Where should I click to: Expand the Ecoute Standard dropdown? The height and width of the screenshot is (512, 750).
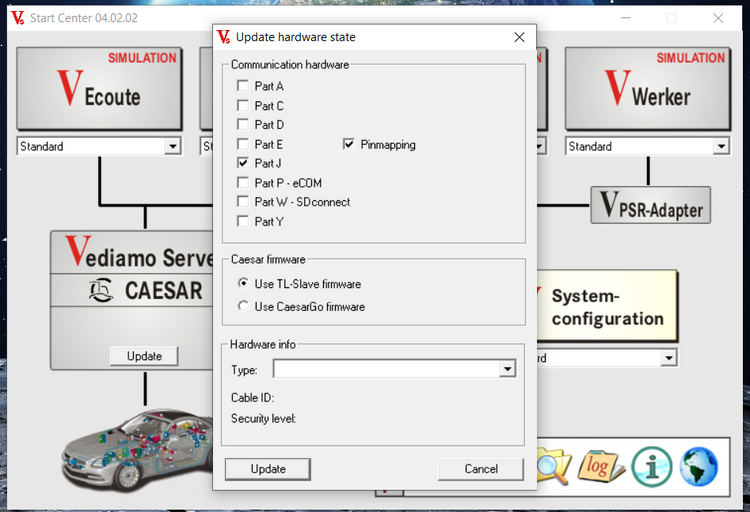(172, 146)
